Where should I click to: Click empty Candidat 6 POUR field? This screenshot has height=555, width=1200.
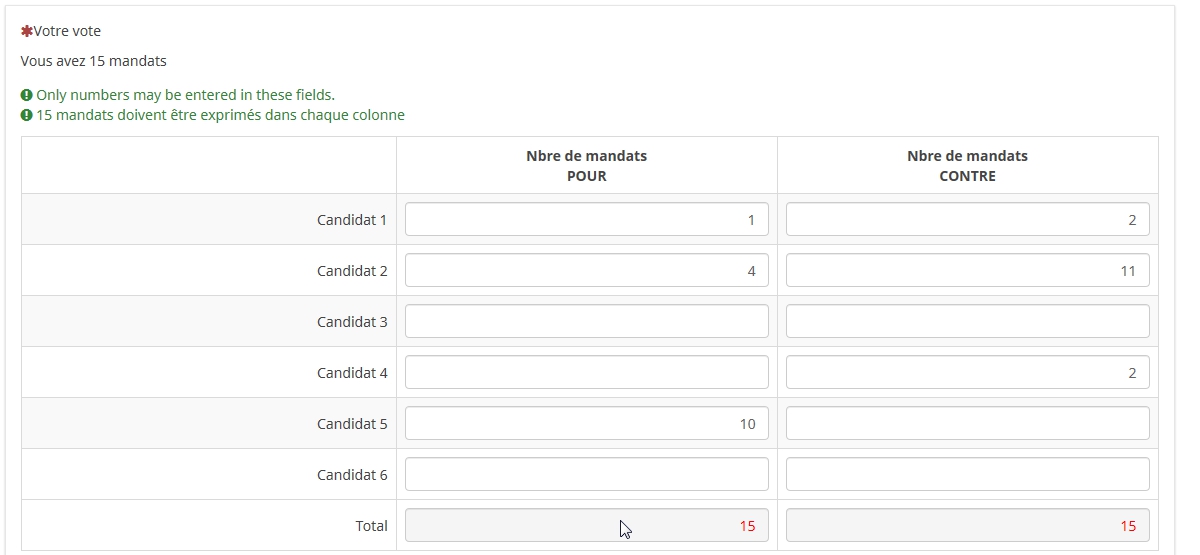click(586, 475)
